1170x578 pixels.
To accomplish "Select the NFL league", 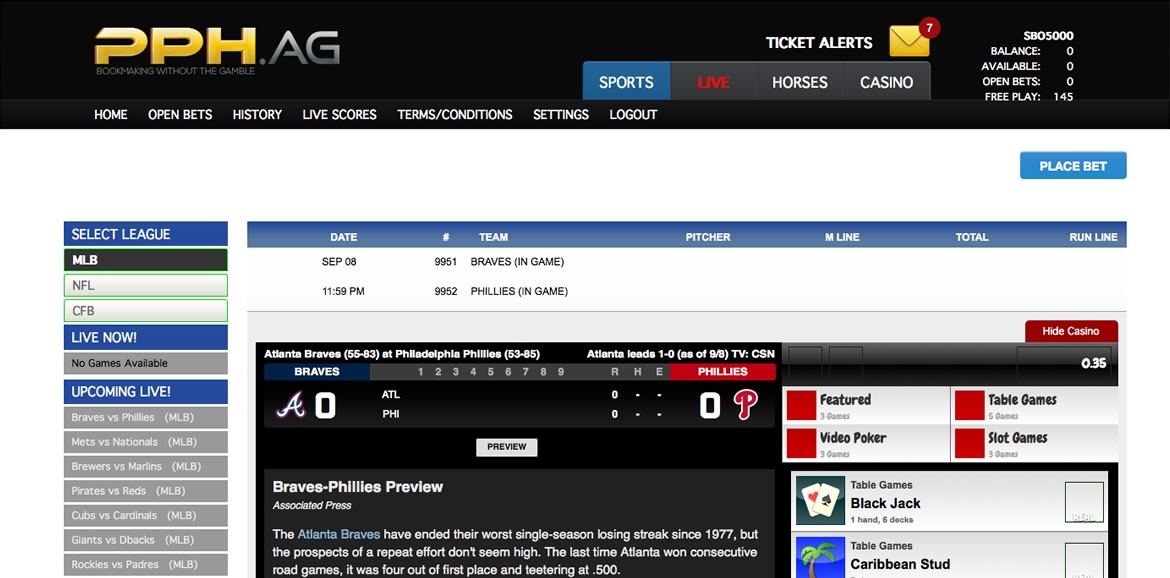I will point(146,286).
